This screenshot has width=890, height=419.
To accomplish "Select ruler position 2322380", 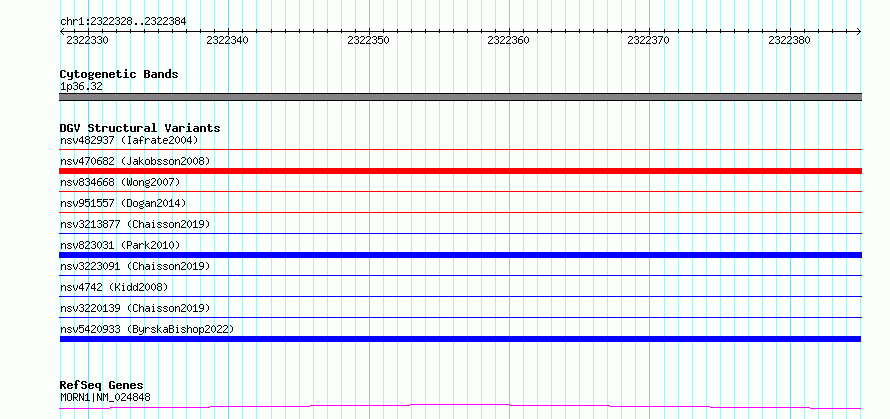I will point(790,40).
